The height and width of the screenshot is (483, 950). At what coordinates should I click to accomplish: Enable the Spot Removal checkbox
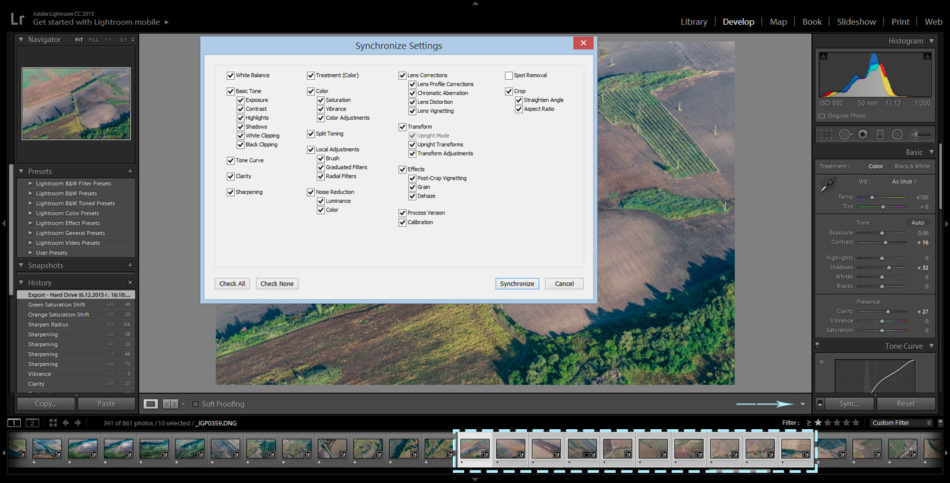click(509, 75)
